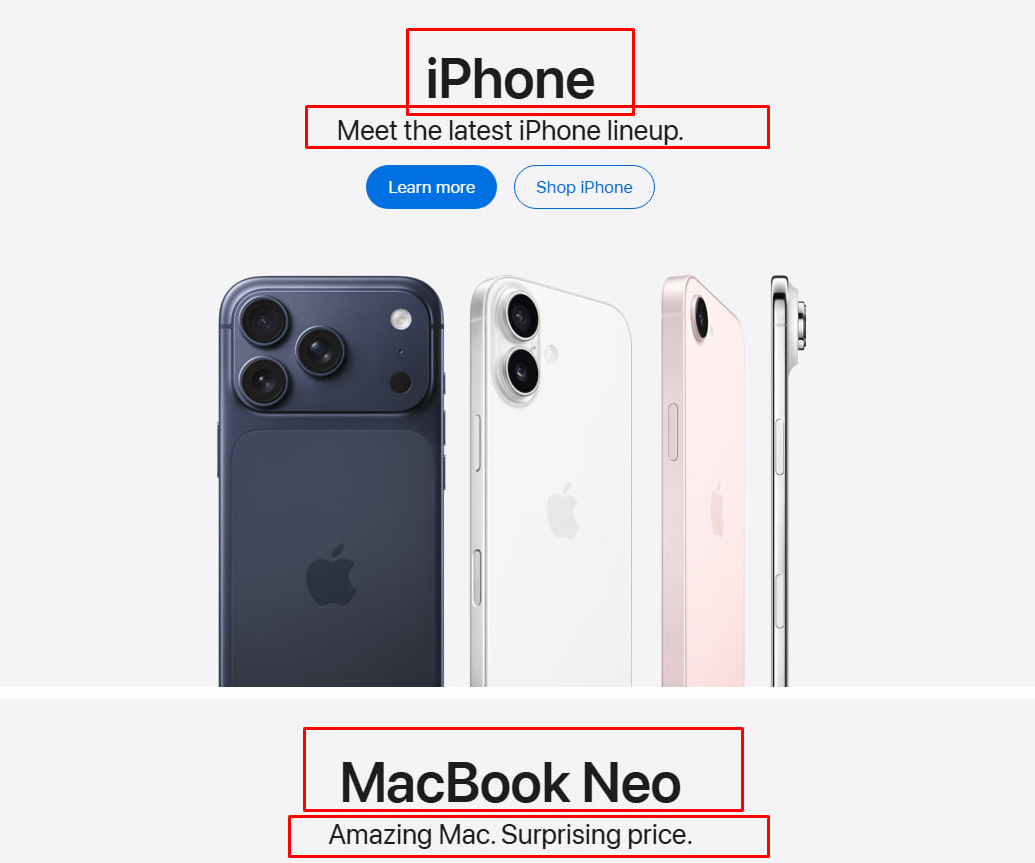Viewport: 1035px width, 863px height.
Task: Click the blue Learn more button
Action: click(431, 187)
